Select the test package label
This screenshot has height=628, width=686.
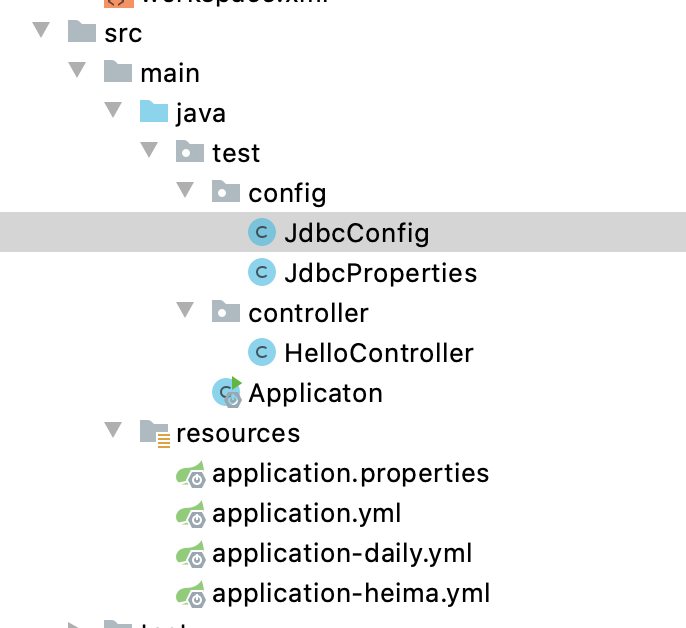(x=236, y=152)
